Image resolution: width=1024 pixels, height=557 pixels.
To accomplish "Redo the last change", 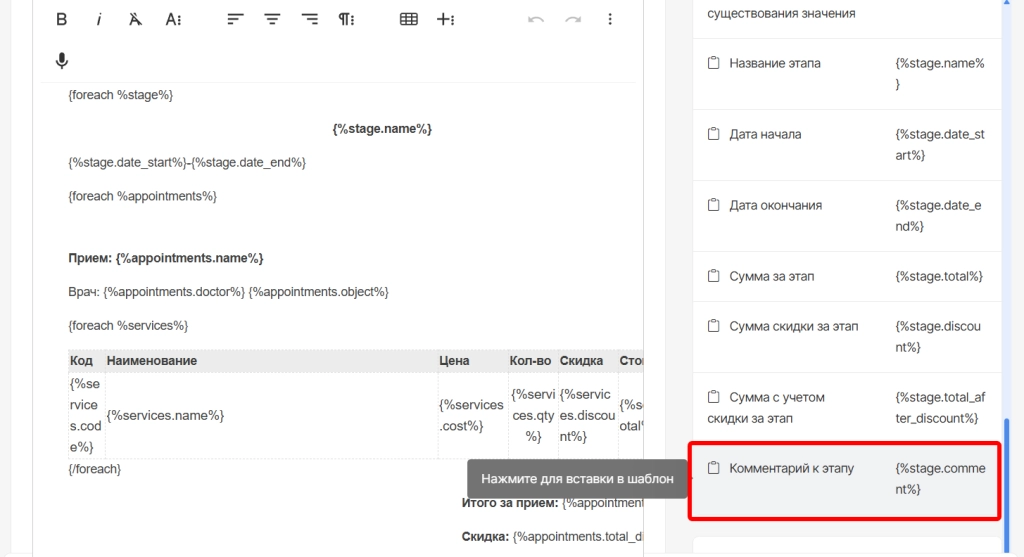I will 573,19.
